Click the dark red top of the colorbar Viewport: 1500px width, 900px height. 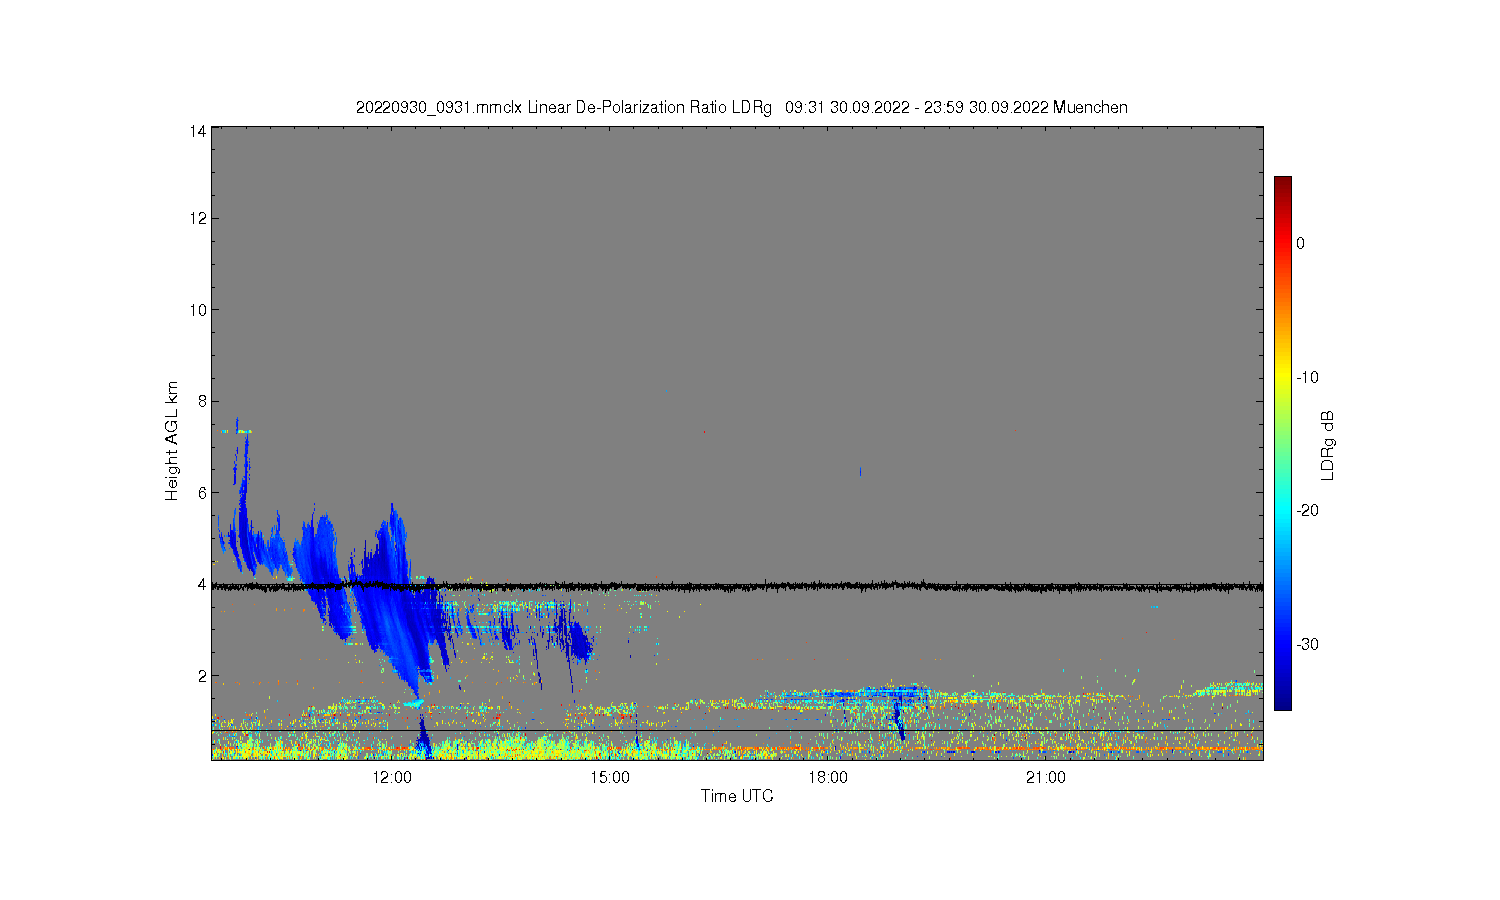(x=1283, y=183)
